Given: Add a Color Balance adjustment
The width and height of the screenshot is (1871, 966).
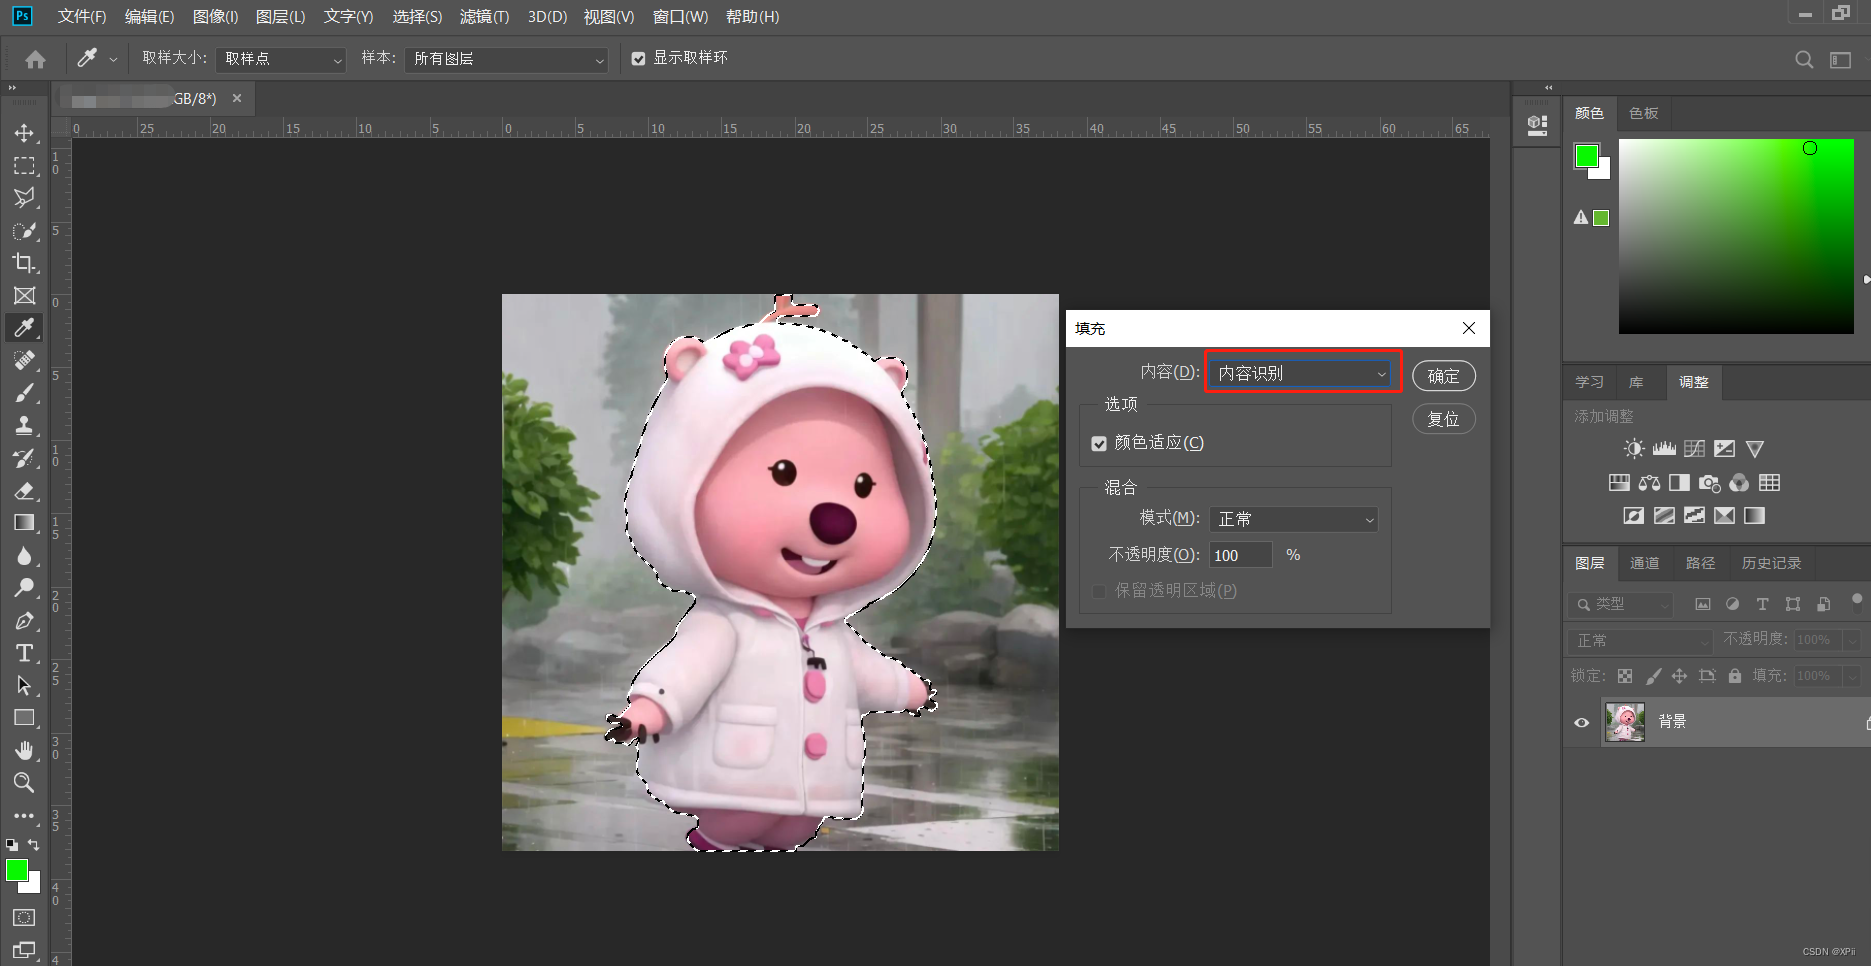Looking at the screenshot, I should [x=1649, y=483].
